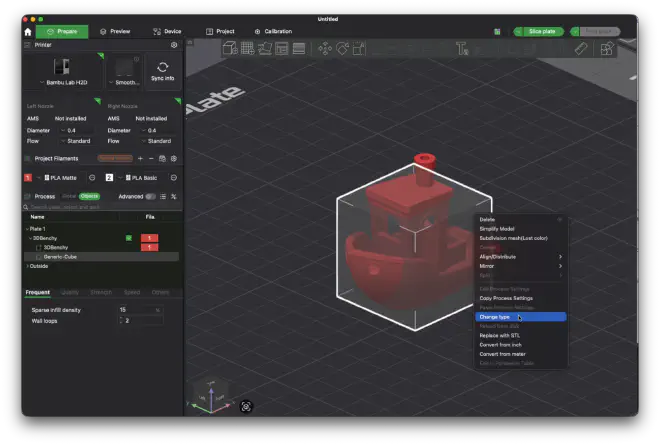Click the Sync info button
The image size is (660, 445).
pos(162,72)
